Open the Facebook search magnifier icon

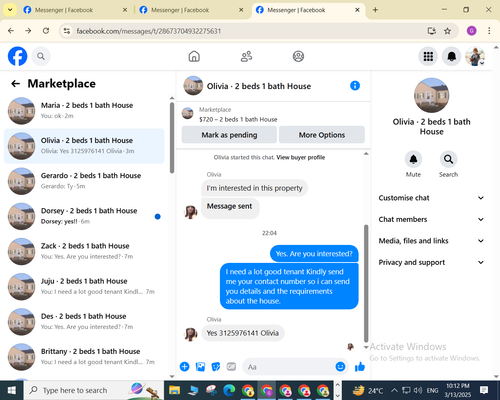coord(41,56)
